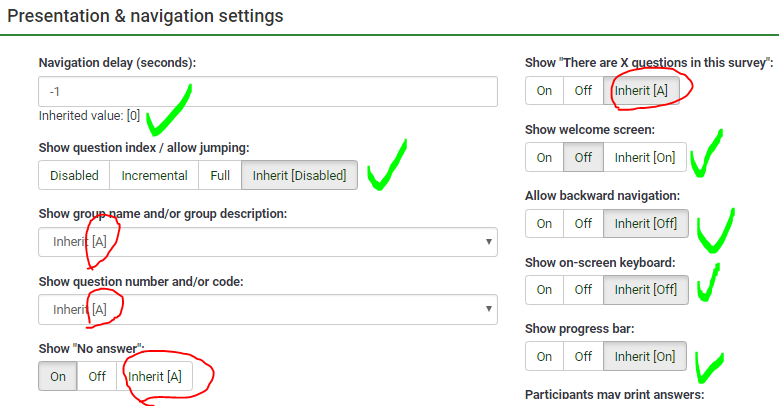Select Inherit [Disabled] for question index
Viewport: 779px width, 406px height.
(x=299, y=175)
